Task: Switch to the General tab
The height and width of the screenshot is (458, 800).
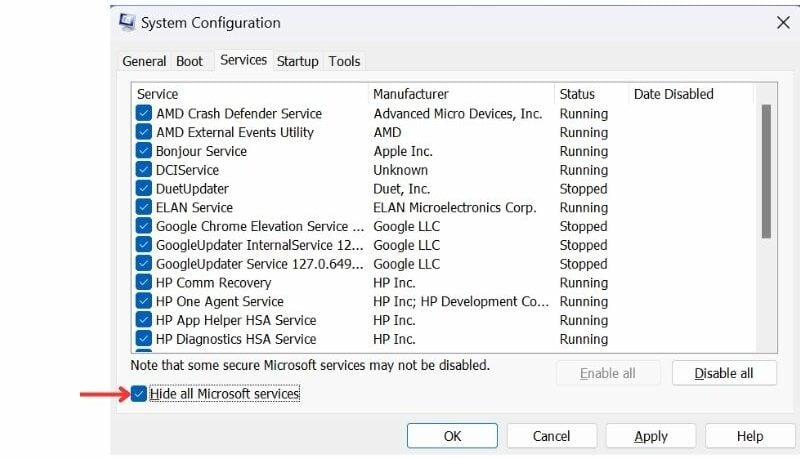Action: [144, 61]
